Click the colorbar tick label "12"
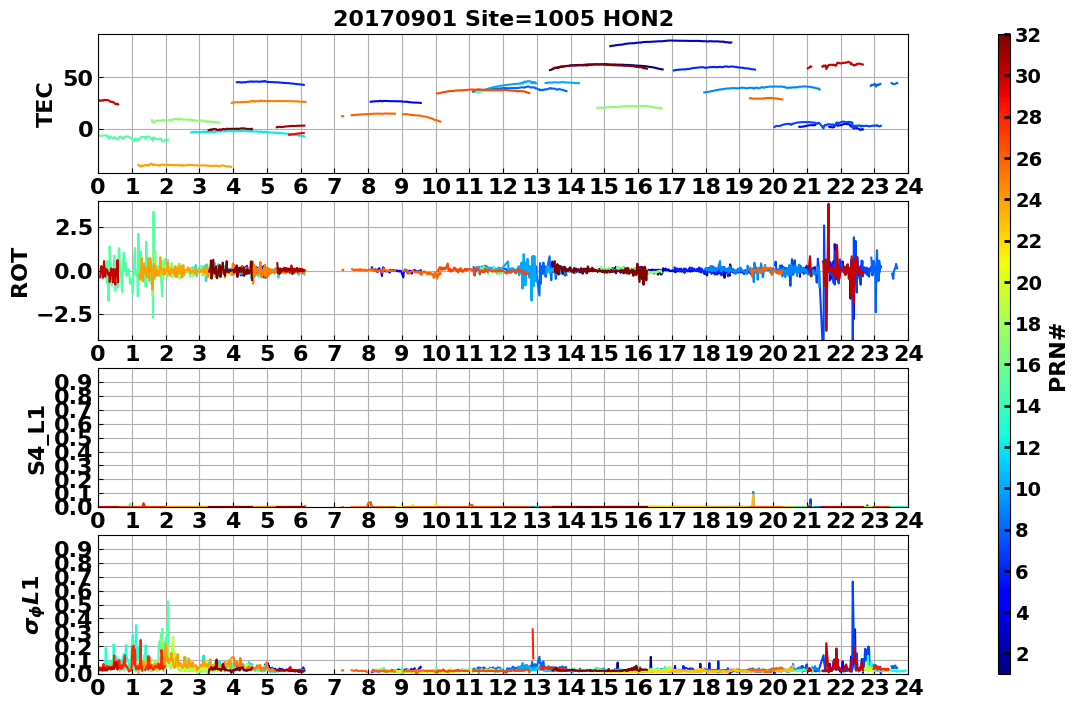The height and width of the screenshot is (709, 1077). tap(1028, 447)
